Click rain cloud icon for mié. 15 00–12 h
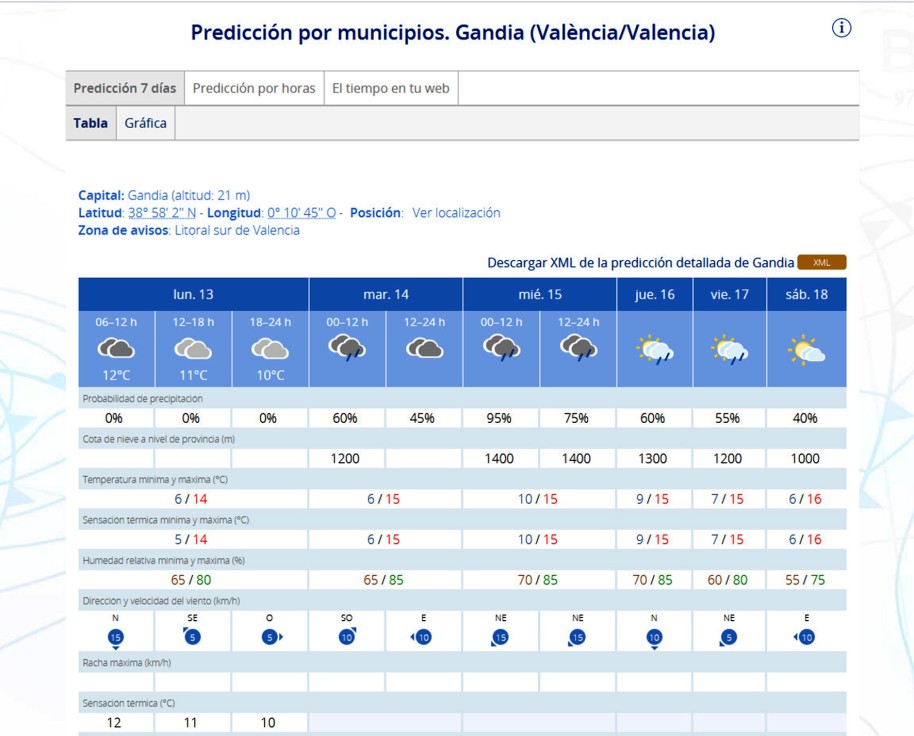Image resolution: width=914 pixels, height=736 pixels. 501,348
